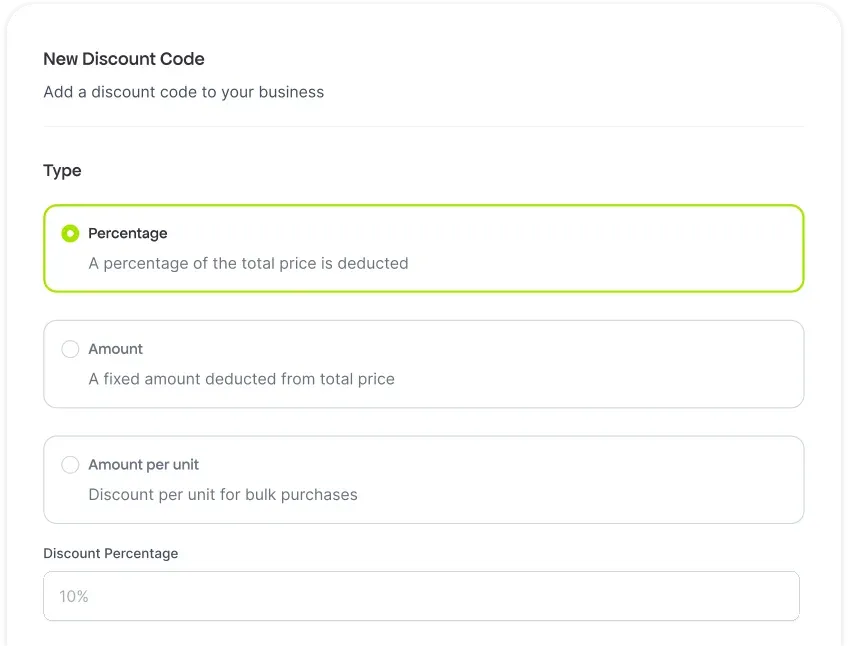Click the divider line under the subtitle
848x646 pixels.
pyautogui.click(x=423, y=127)
